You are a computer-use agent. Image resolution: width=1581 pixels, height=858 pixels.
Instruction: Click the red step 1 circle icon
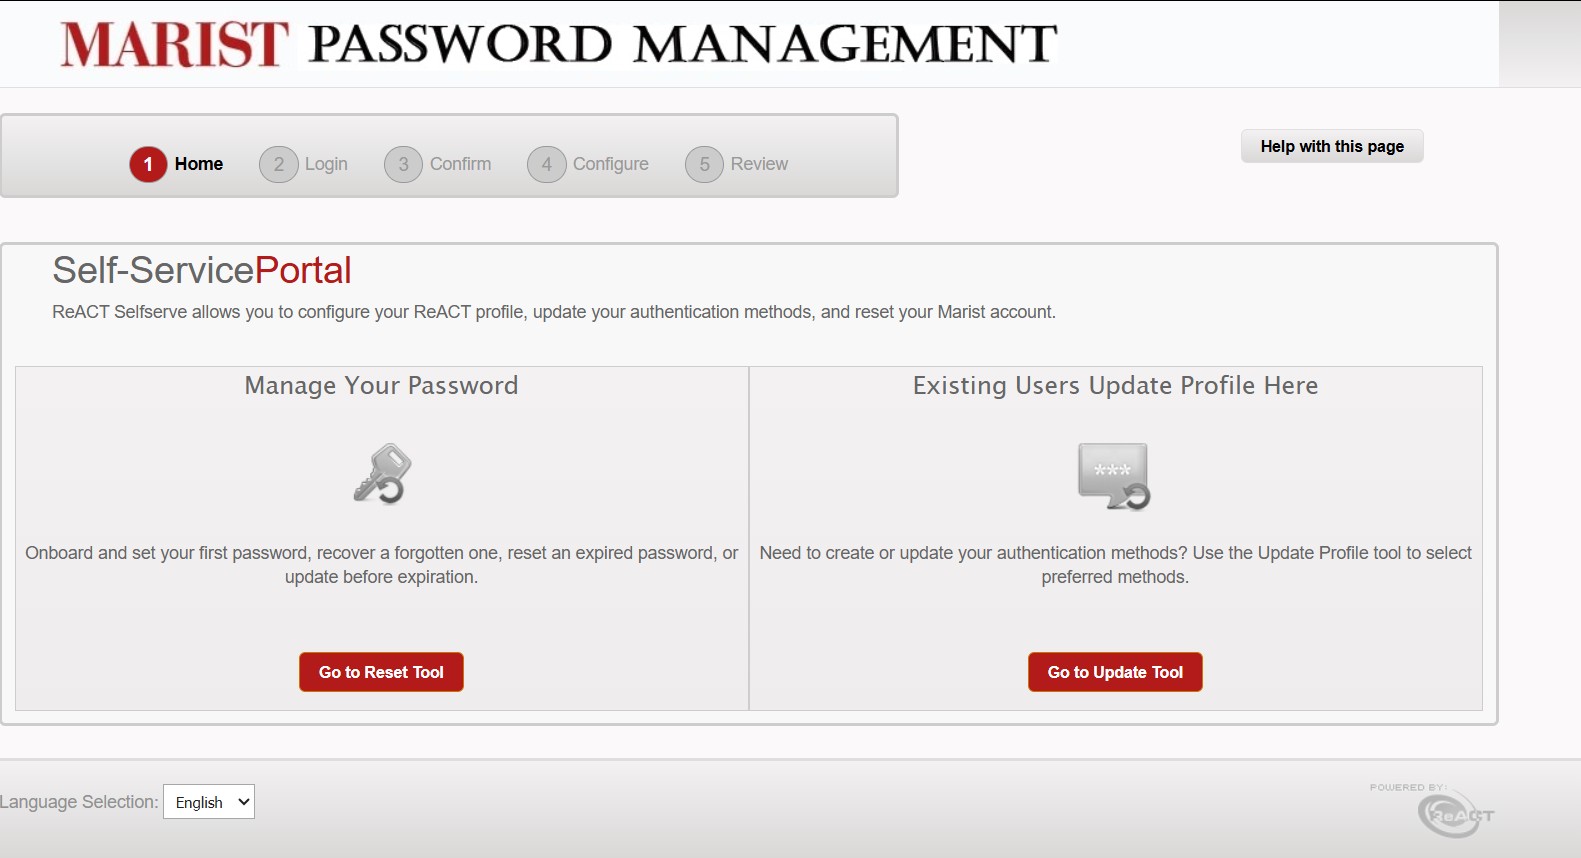pyautogui.click(x=148, y=164)
